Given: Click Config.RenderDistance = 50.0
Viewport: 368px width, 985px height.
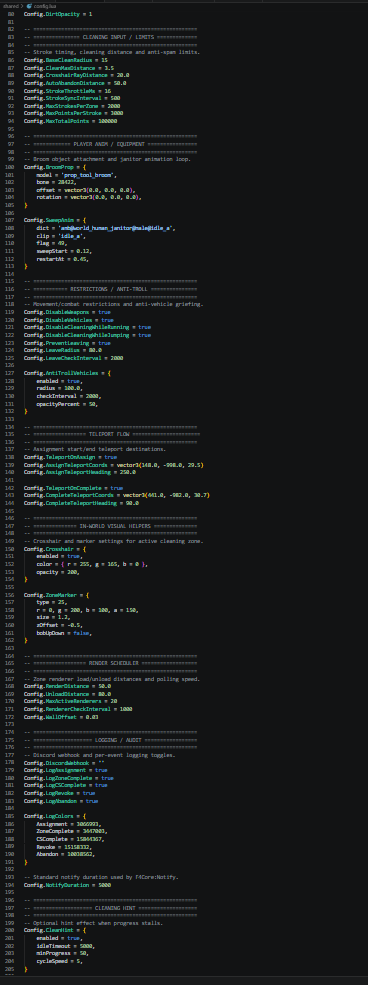Looking at the screenshot, I should click(67, 686).
